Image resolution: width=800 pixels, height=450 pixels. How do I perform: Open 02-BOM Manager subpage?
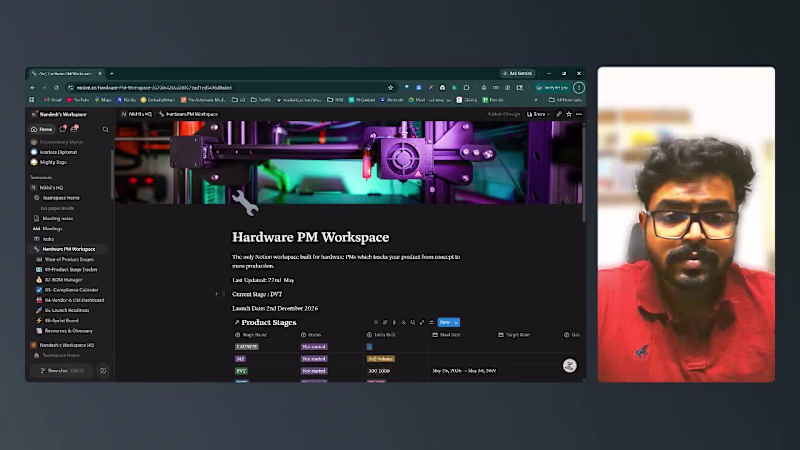(59, 280)
